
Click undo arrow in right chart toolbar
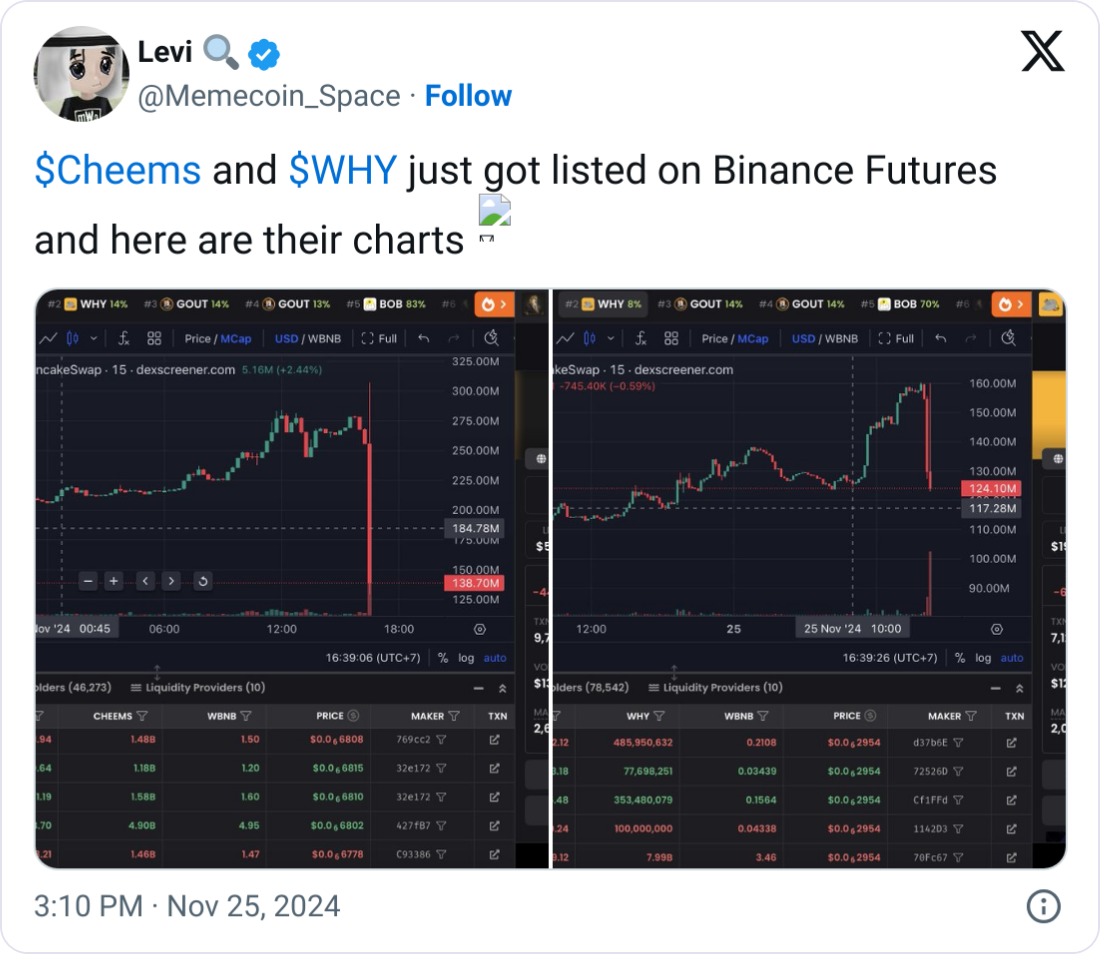coord(941,338)
